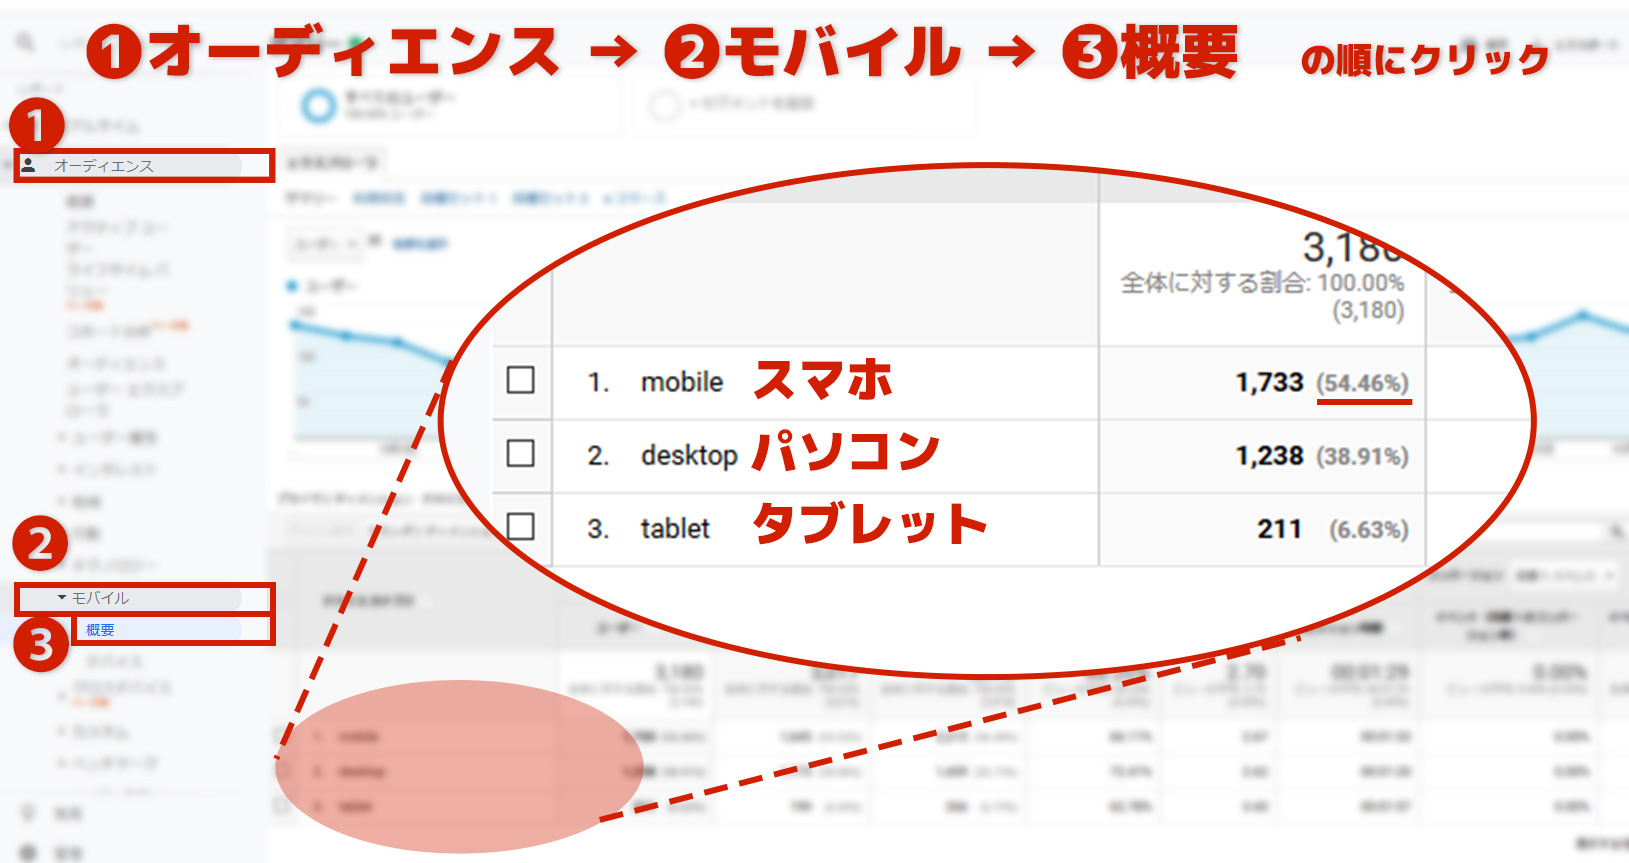Click the tablet device category link

675,528
